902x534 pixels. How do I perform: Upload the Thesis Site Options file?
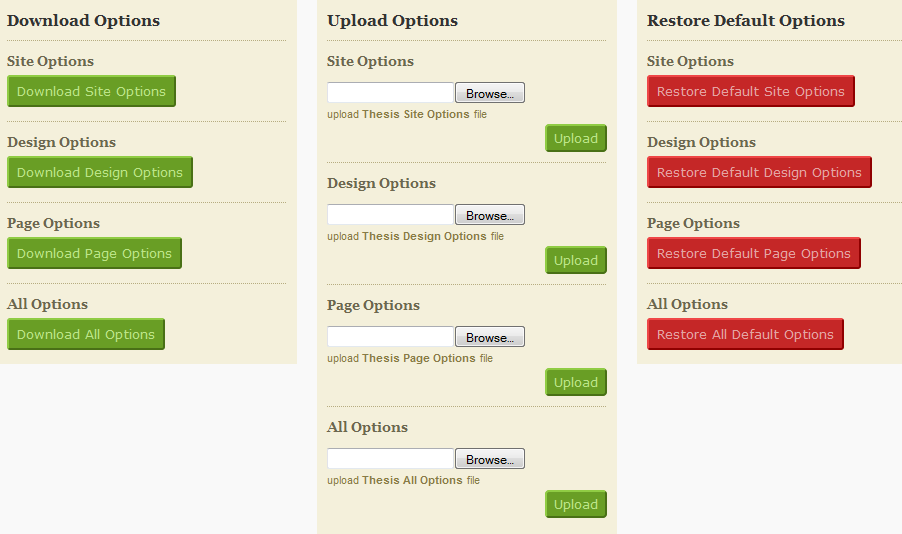pyautogui.click(x=576, y=138)
